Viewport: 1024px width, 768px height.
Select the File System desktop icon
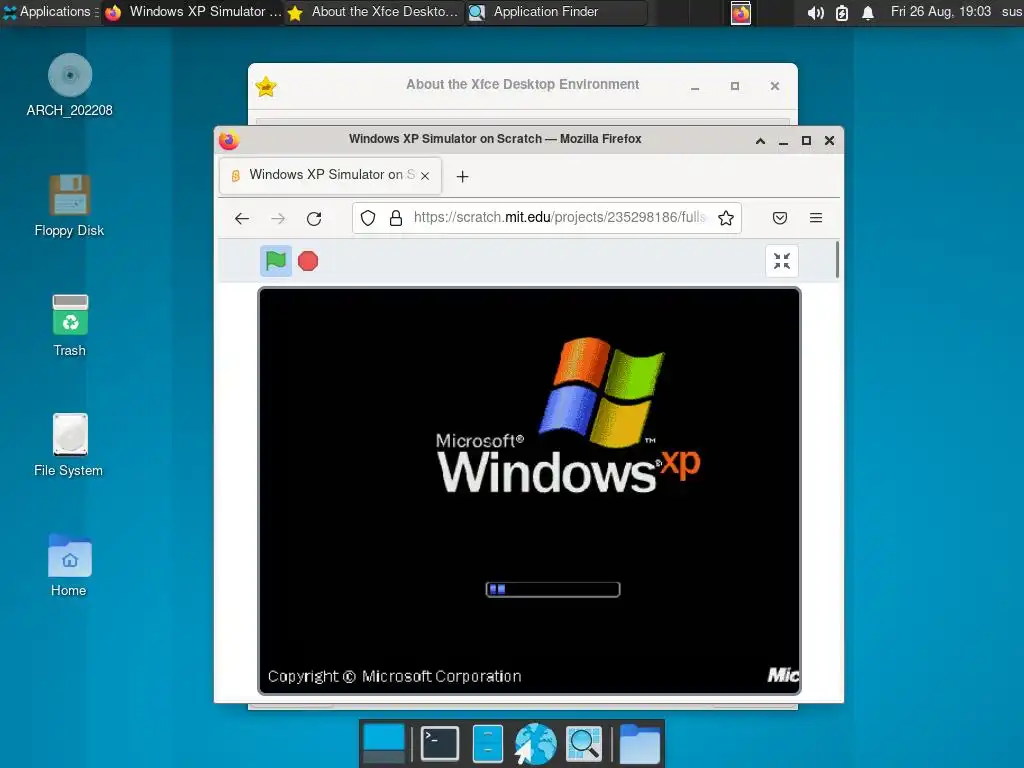coord(69,445)
